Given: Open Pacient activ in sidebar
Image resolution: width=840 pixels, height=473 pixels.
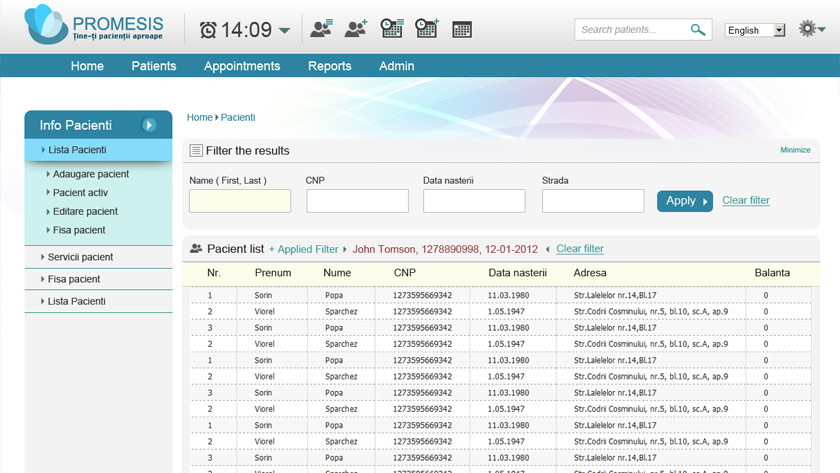Looking at the screenshot, I should click(x=80, y=192).
